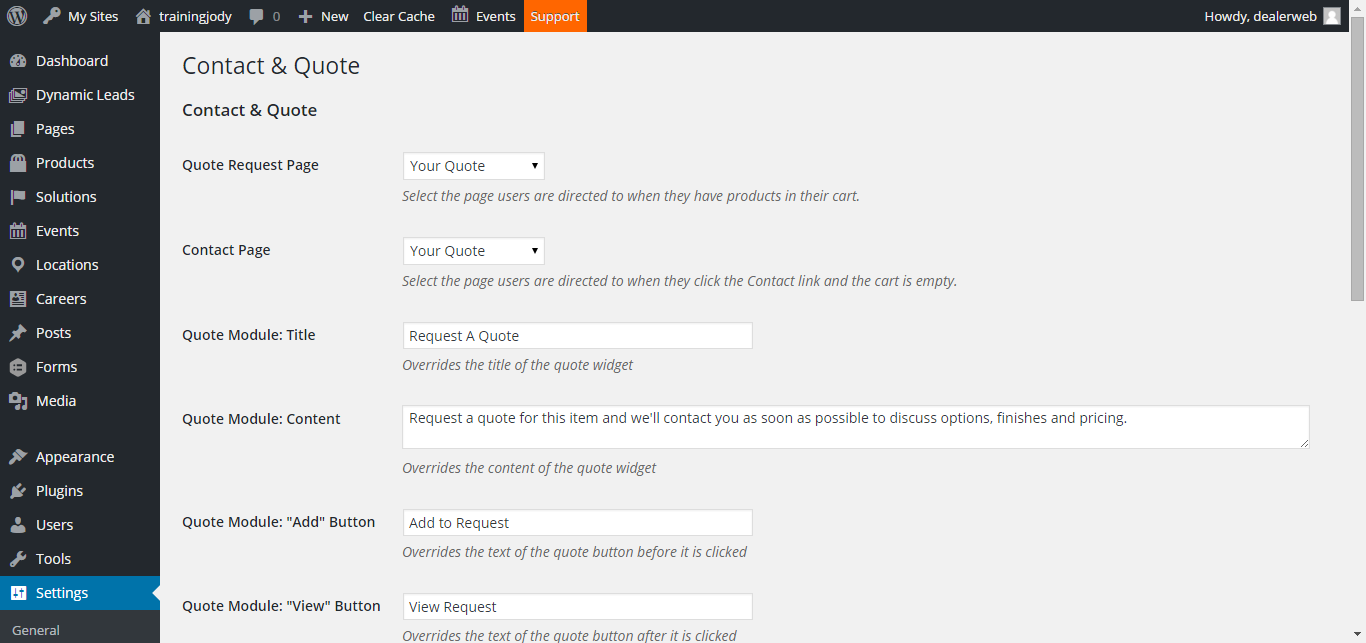Edit the View Request field
The image size is (1366, 643).
coord(578,607)
